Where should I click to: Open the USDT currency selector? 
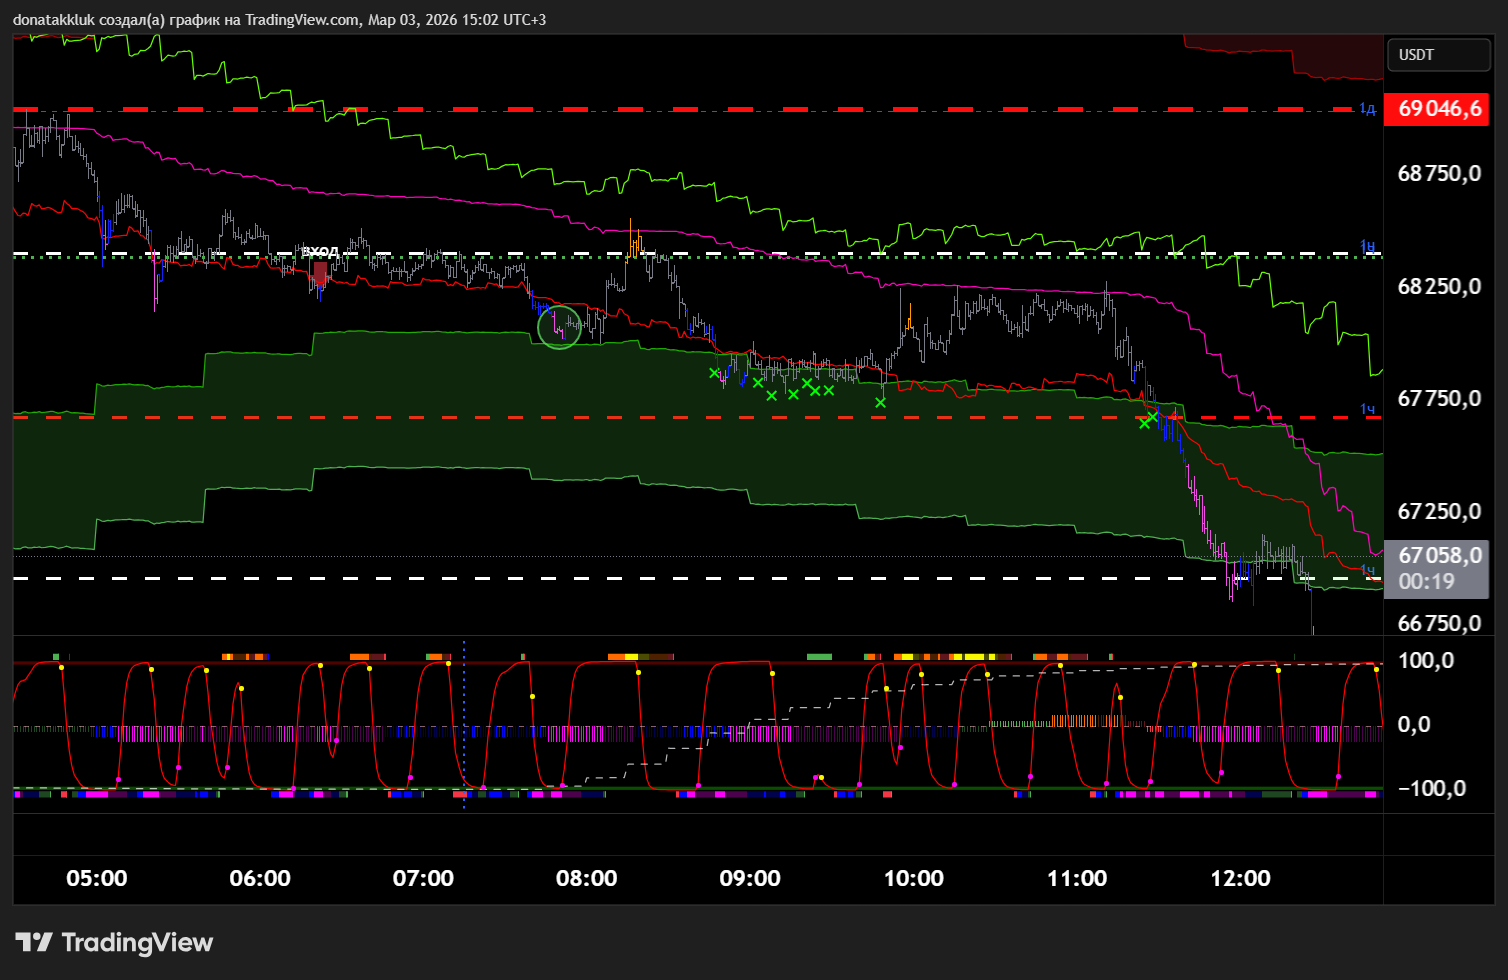(1438, 55)
